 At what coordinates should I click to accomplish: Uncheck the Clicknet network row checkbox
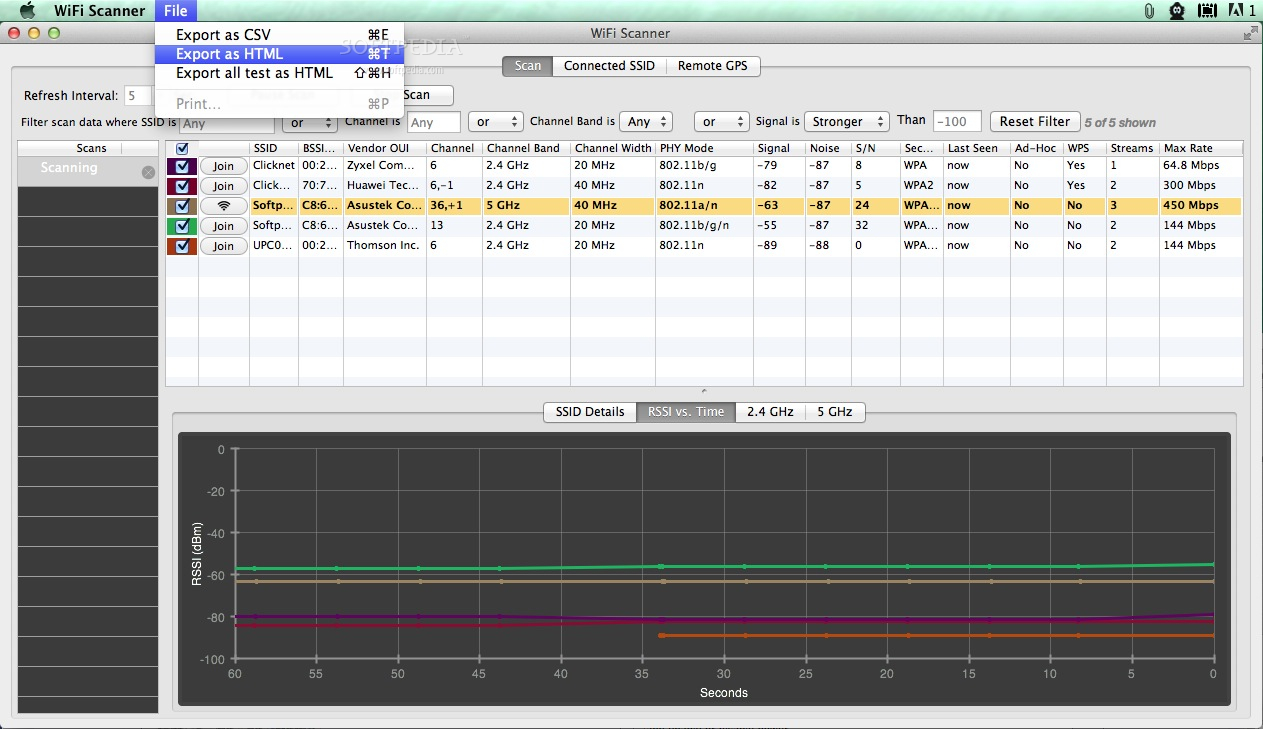182,166
